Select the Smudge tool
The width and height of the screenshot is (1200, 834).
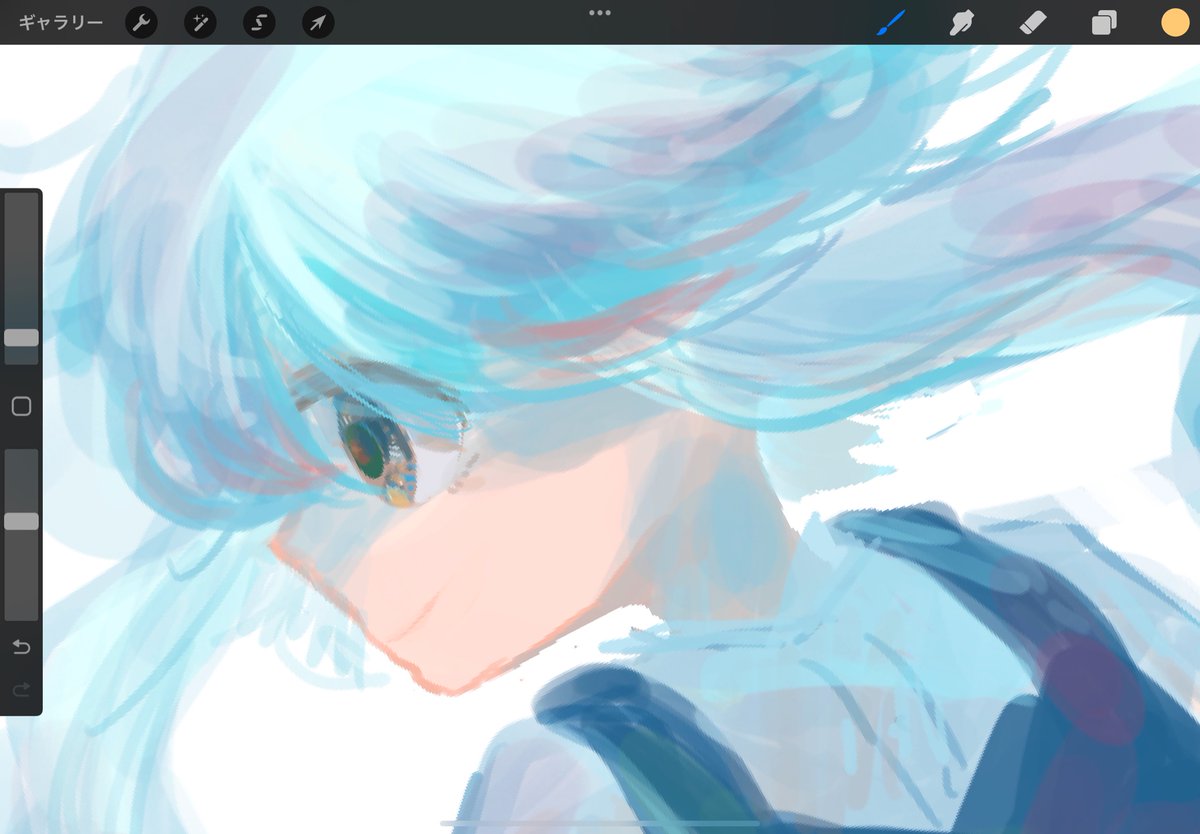[961, 23]
